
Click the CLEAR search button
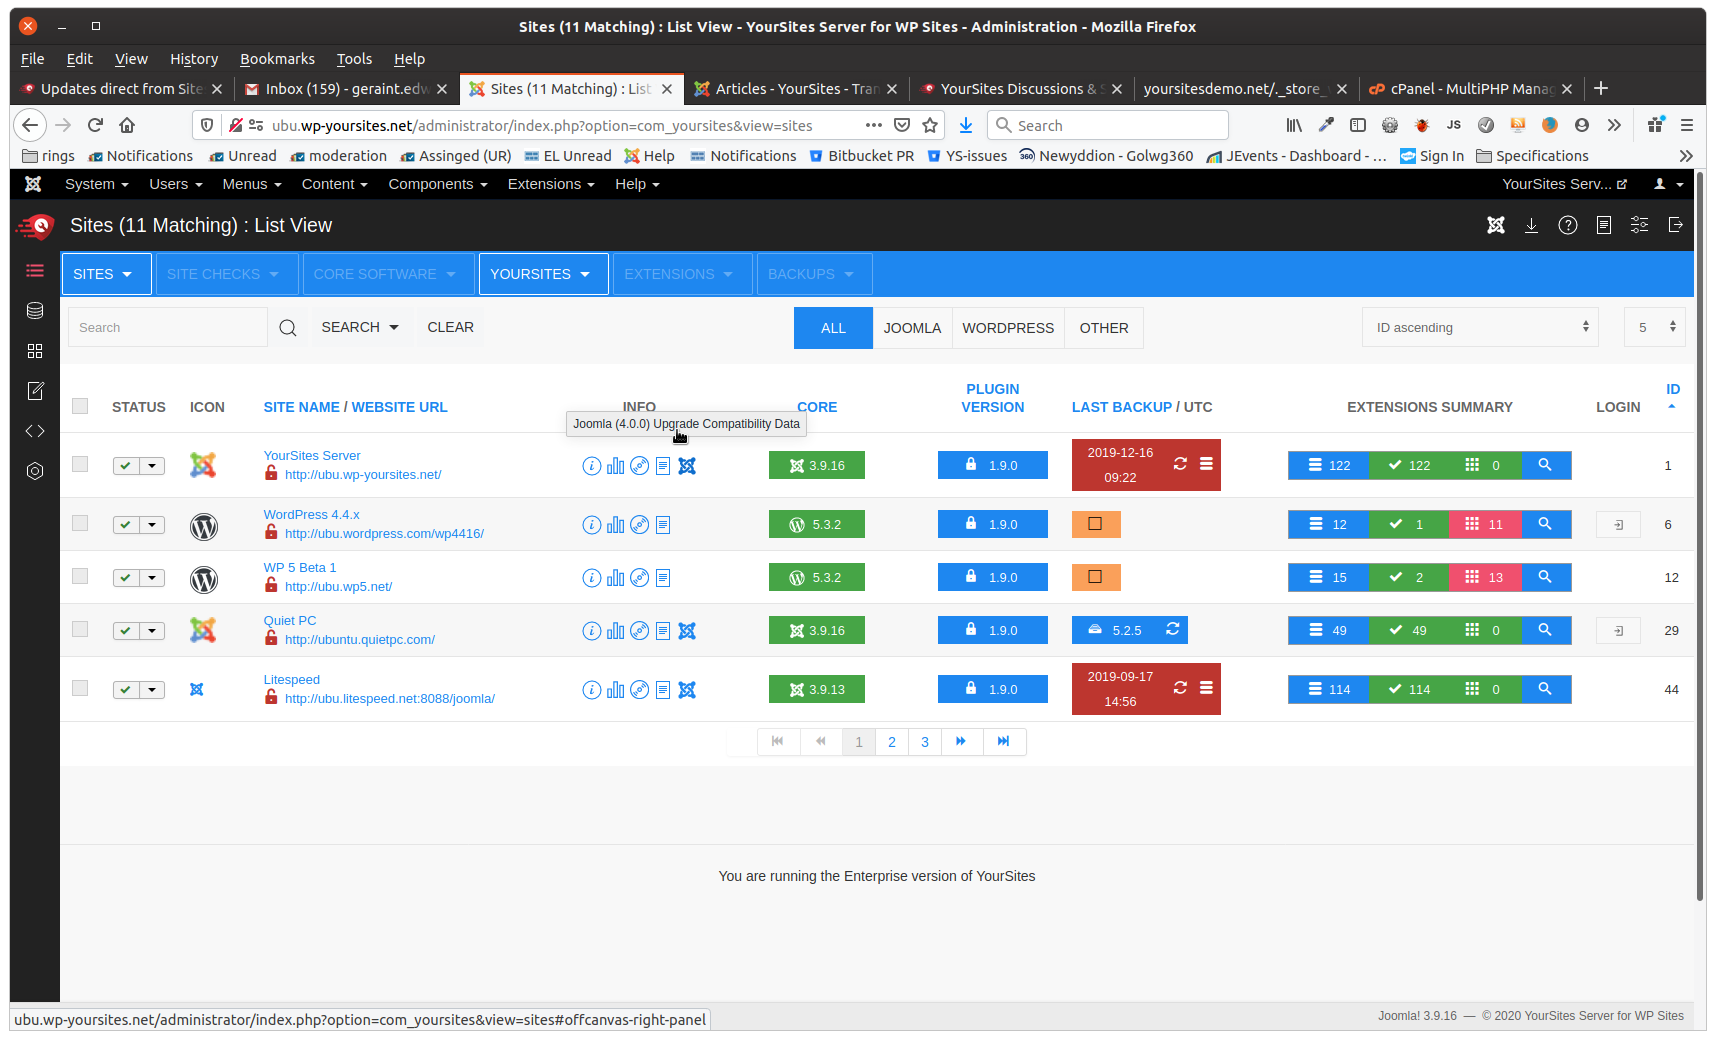click(451, 328)
